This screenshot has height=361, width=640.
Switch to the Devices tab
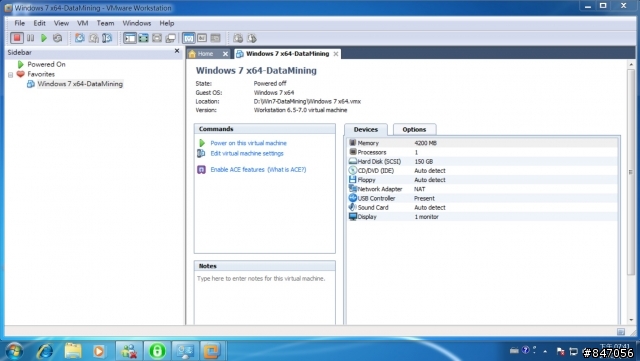(x=366, y=129)
